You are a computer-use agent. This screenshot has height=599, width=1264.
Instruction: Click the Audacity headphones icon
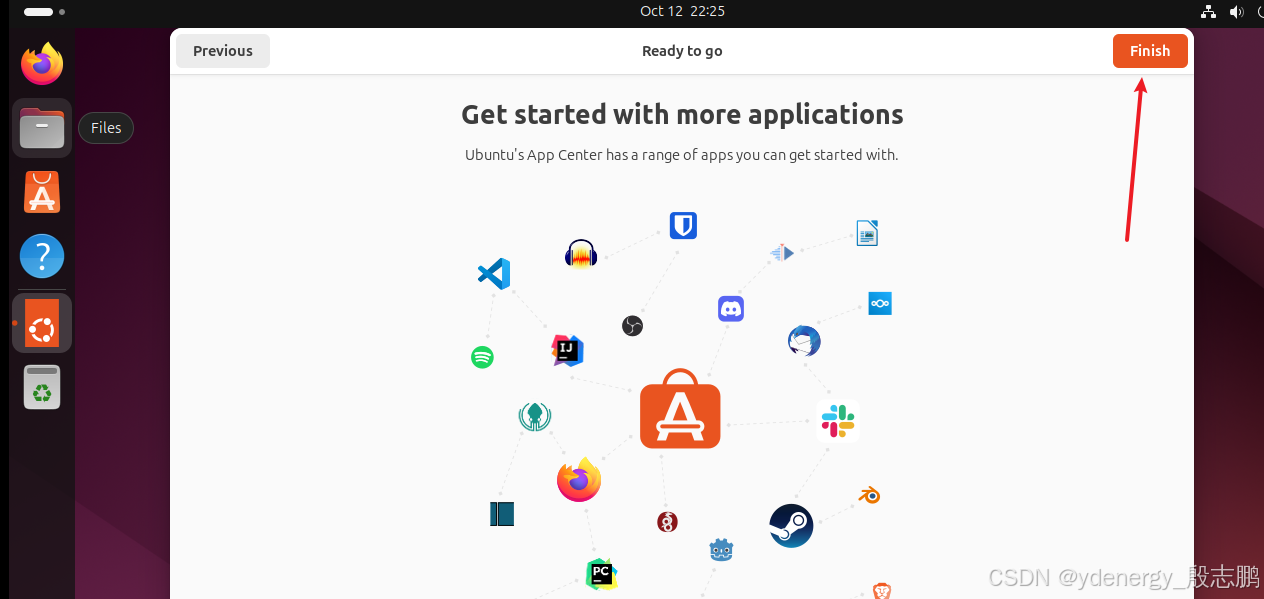(581, 254)
